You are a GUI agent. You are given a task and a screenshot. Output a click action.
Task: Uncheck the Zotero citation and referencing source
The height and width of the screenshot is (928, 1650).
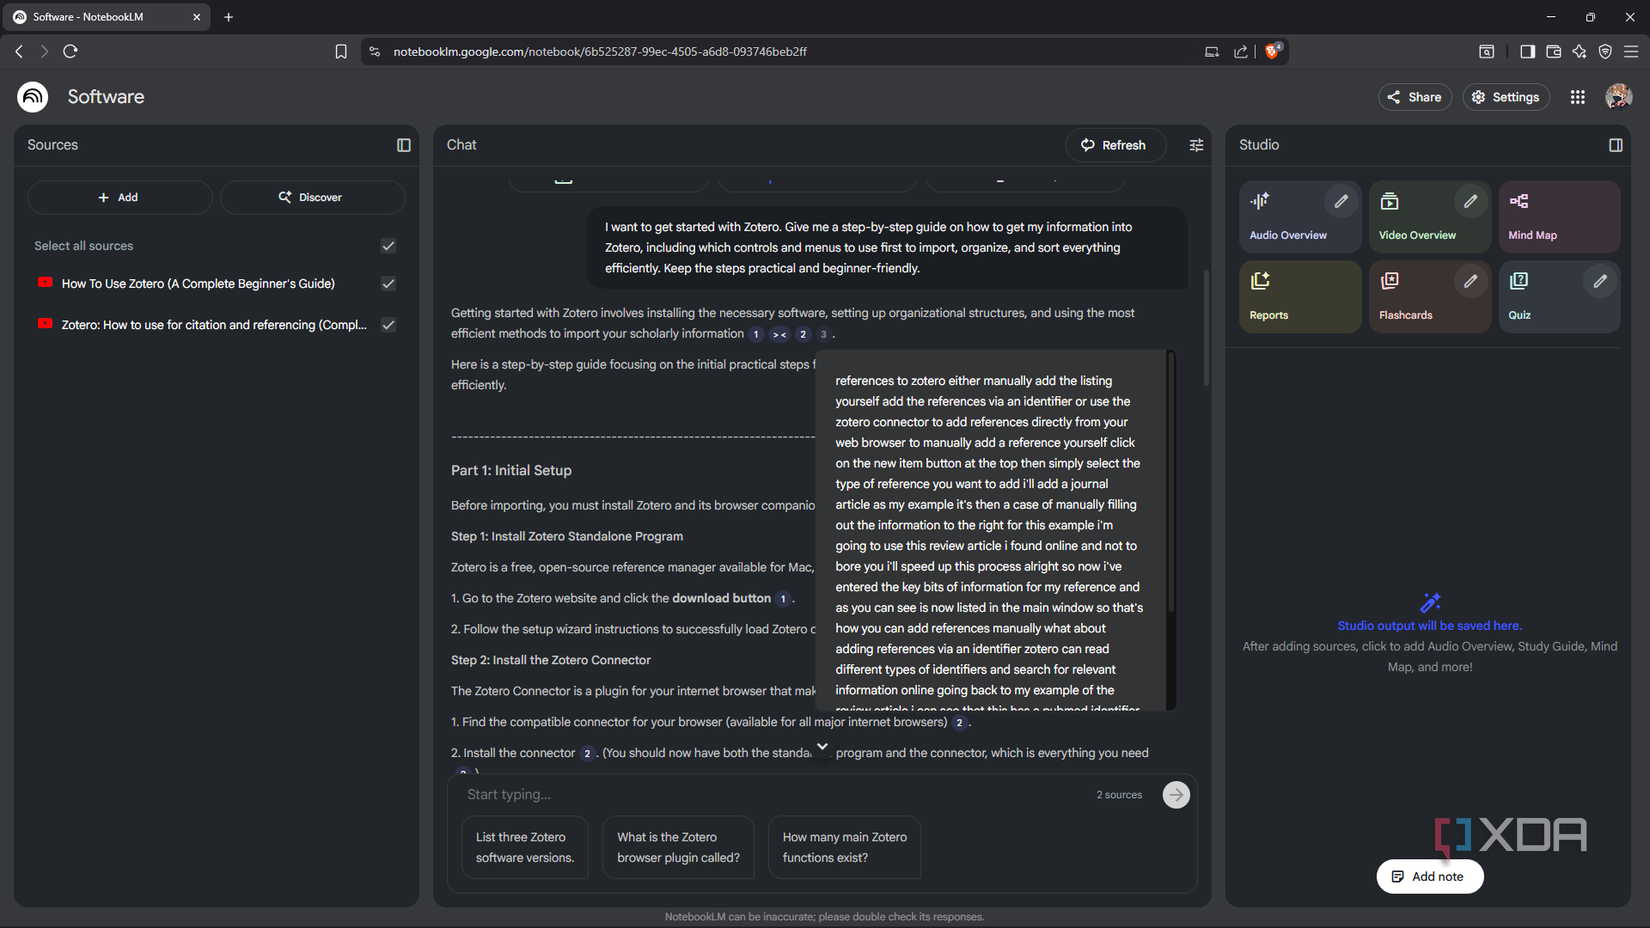387,325
